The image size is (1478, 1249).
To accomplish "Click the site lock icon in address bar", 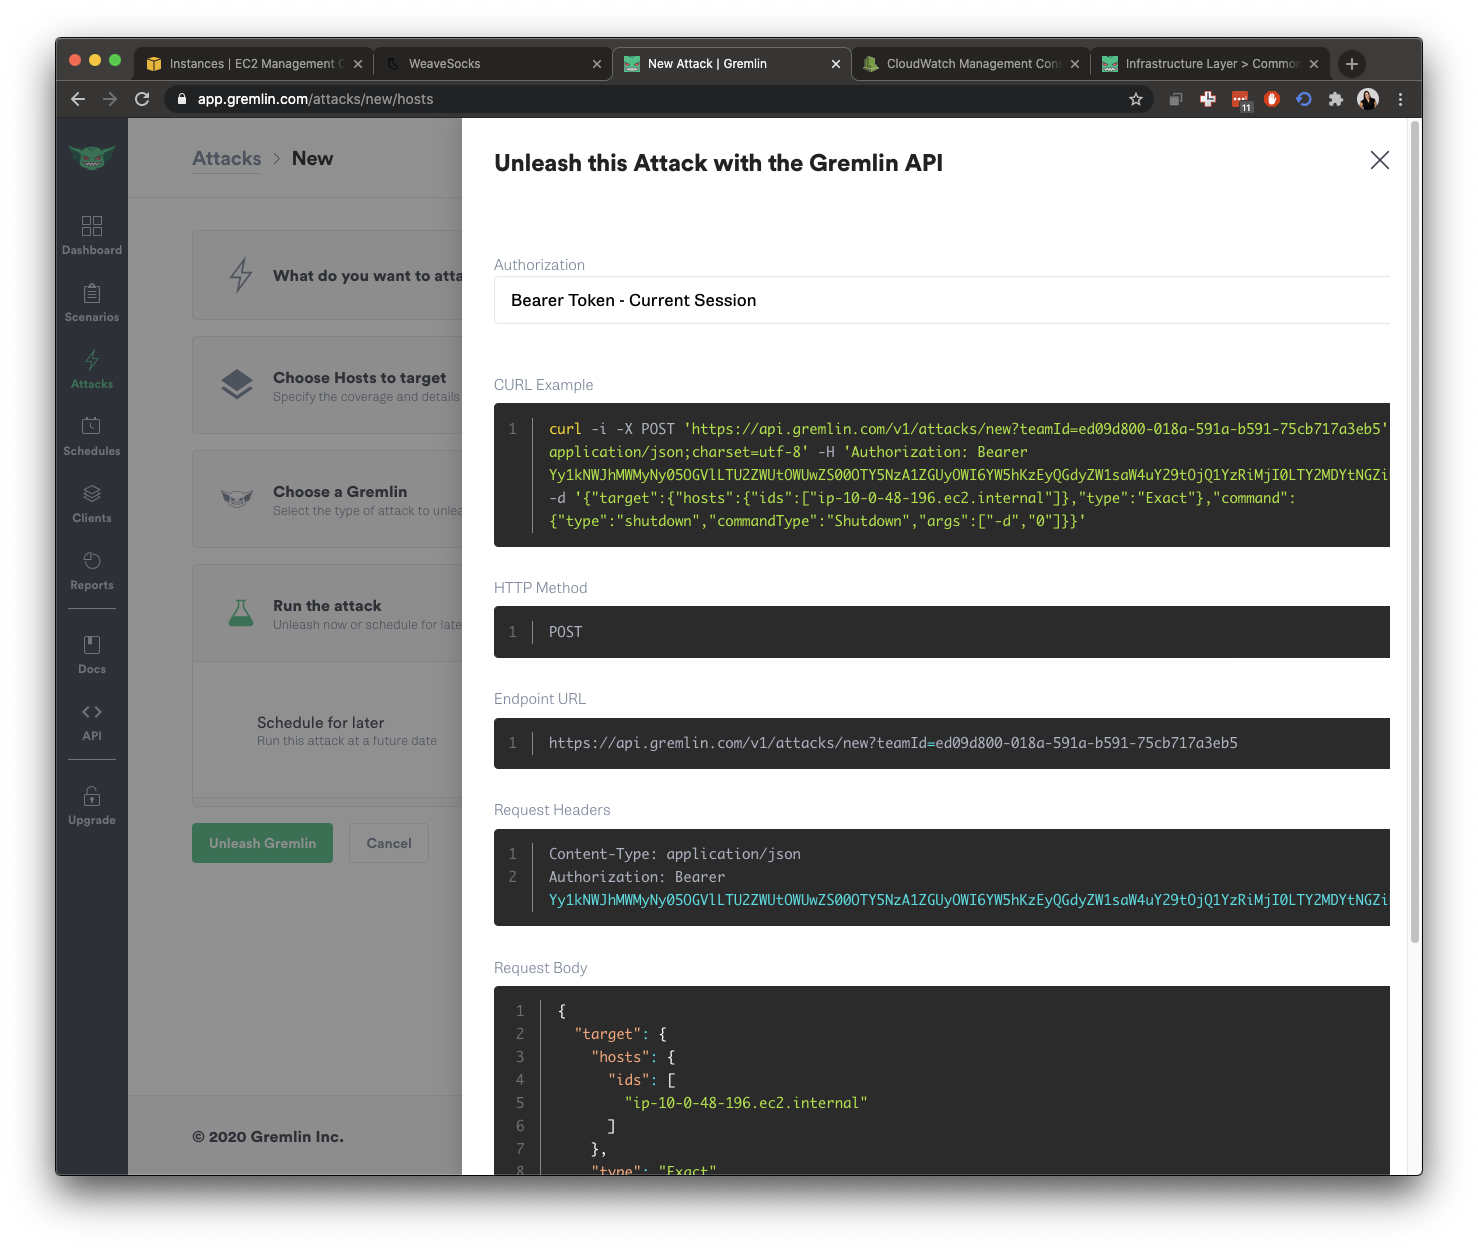I will 181,99.
